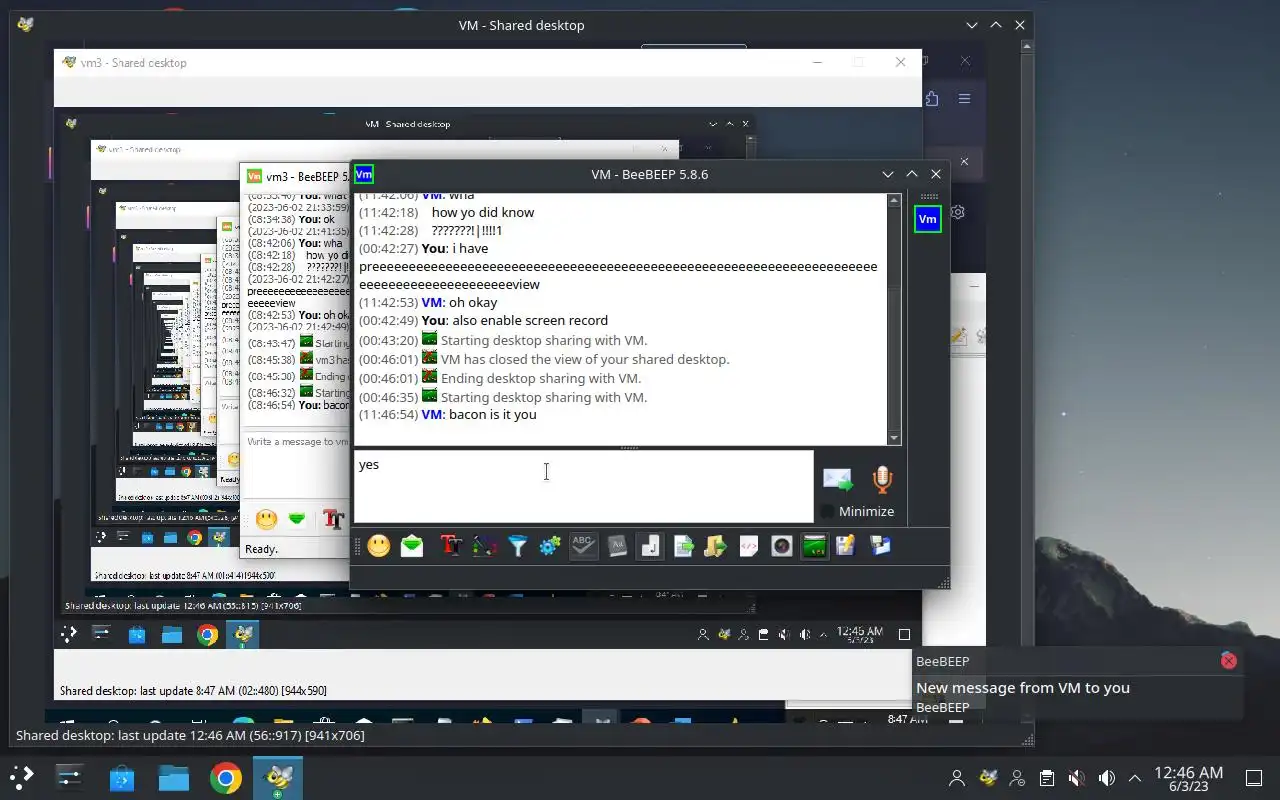
Task: Open the clipboard tray applet
Action: [1047, 778]
